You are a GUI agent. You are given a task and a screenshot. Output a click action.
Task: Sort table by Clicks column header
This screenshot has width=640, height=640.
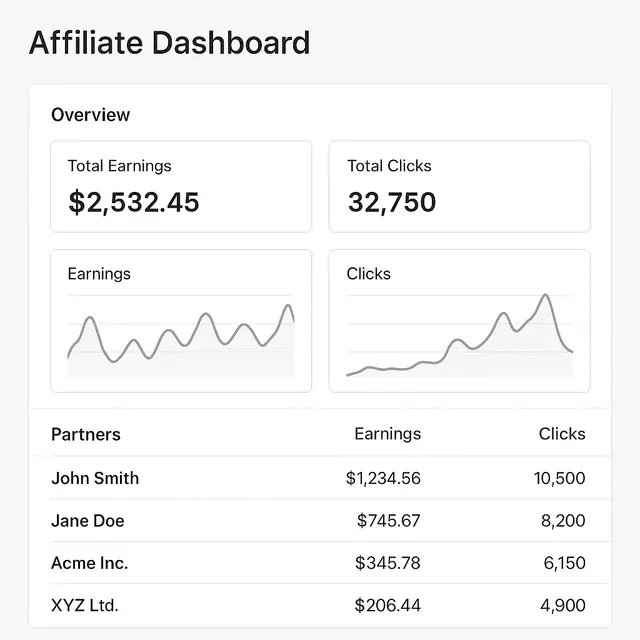pos(561,434)
